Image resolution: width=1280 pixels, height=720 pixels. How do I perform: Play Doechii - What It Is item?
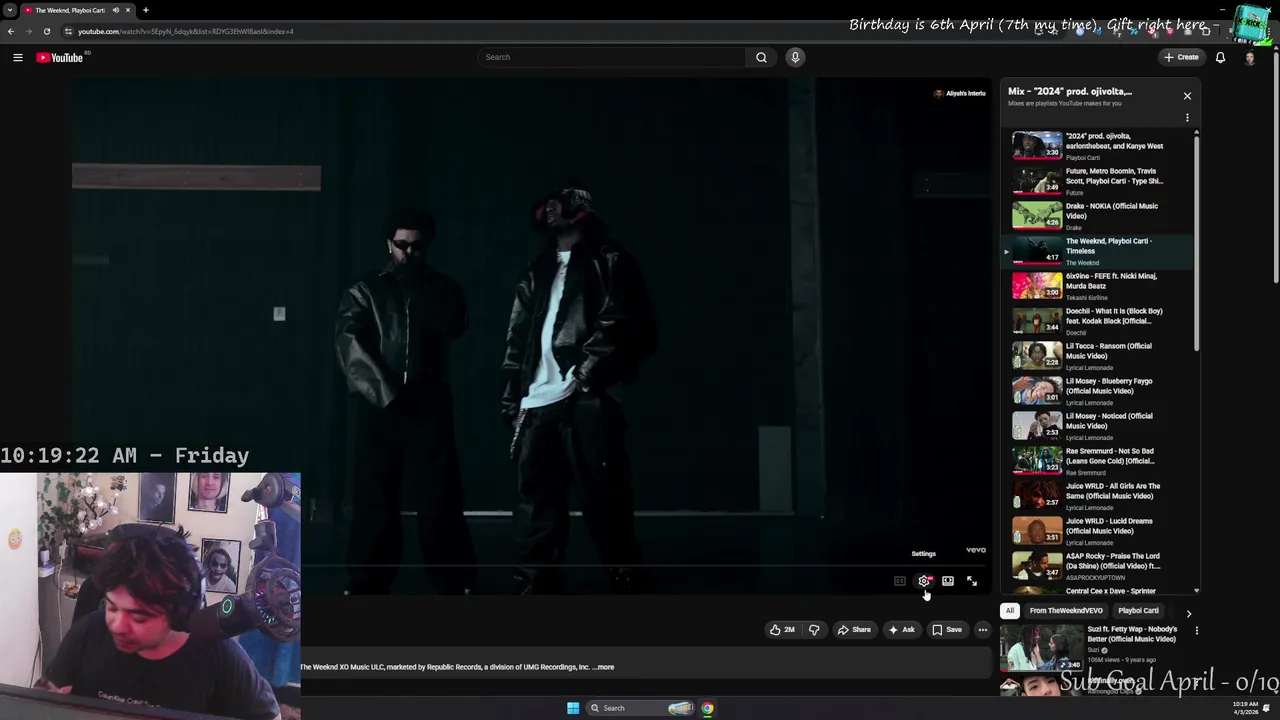tap(1098, 321)
